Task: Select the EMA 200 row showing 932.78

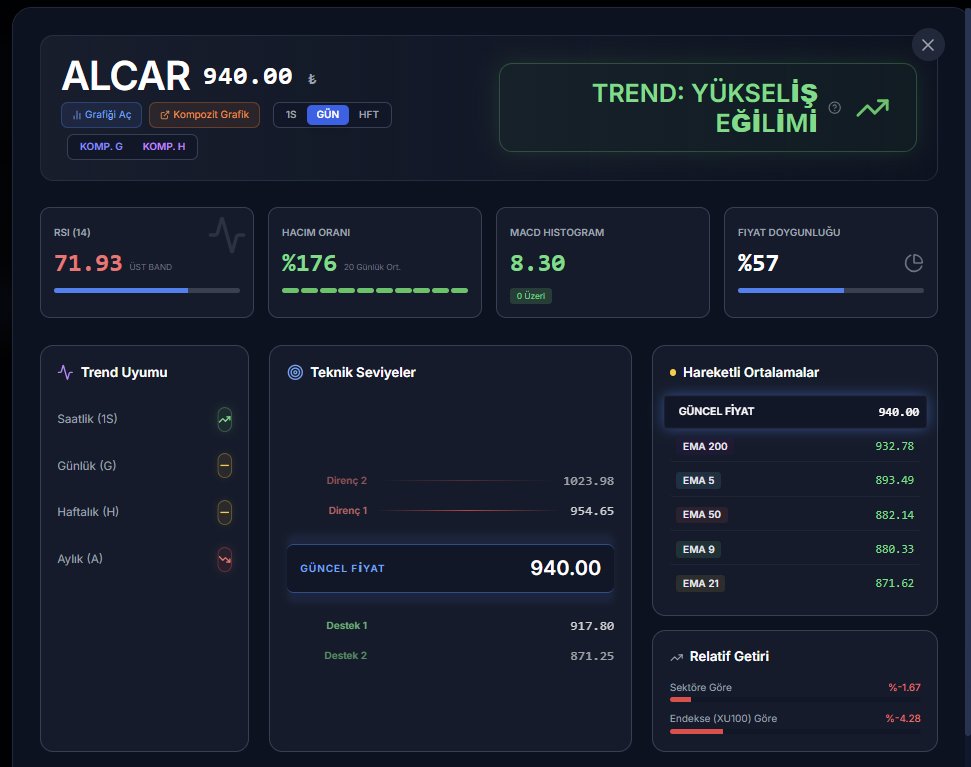Action: 795,446
